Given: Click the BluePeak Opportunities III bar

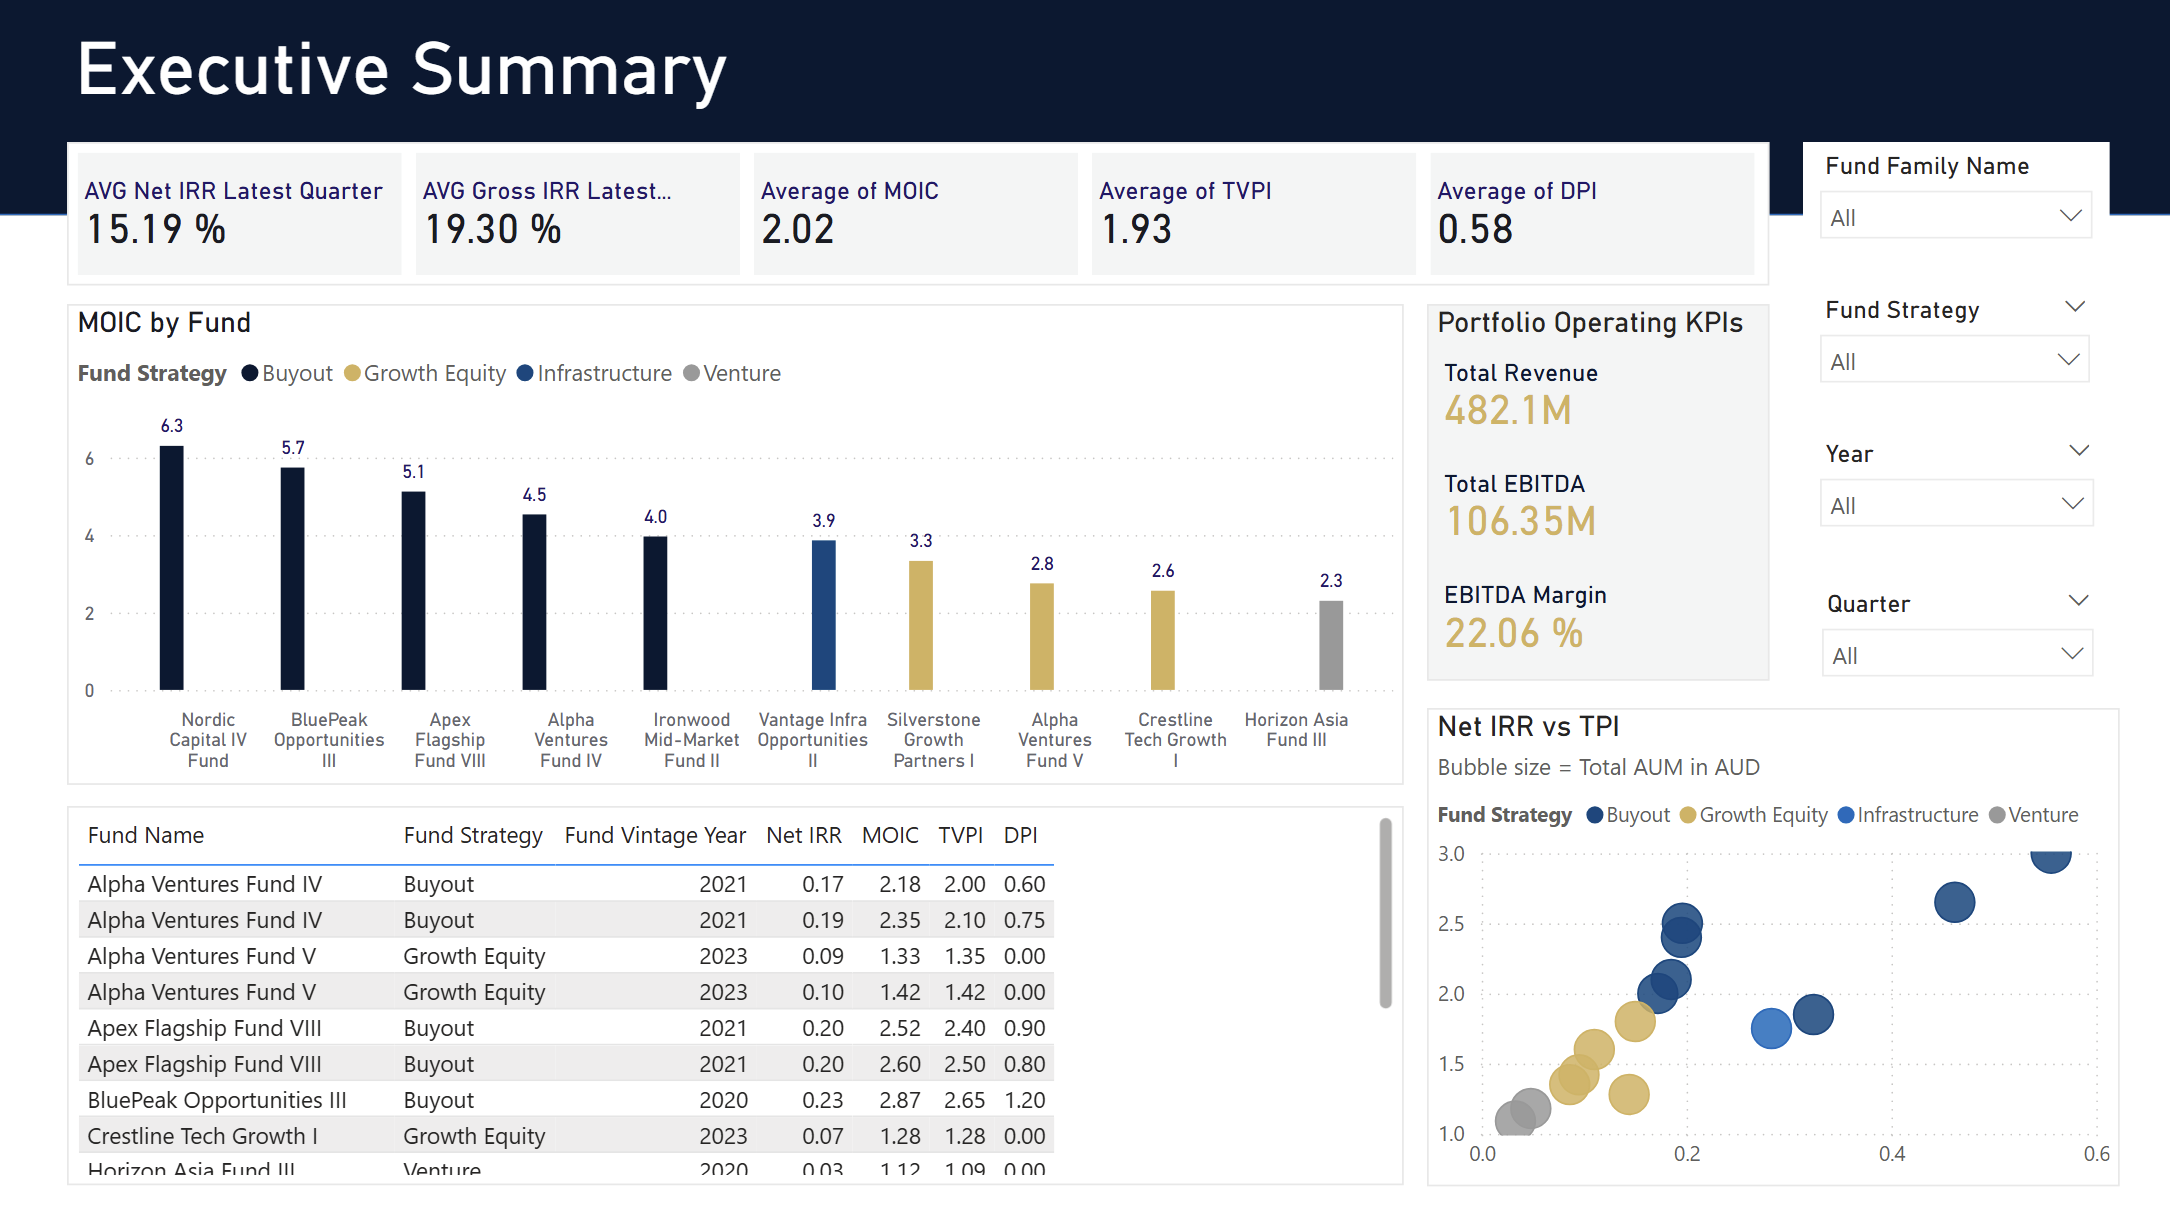Looking at the screenshot, I should click(x=293, y=579).
